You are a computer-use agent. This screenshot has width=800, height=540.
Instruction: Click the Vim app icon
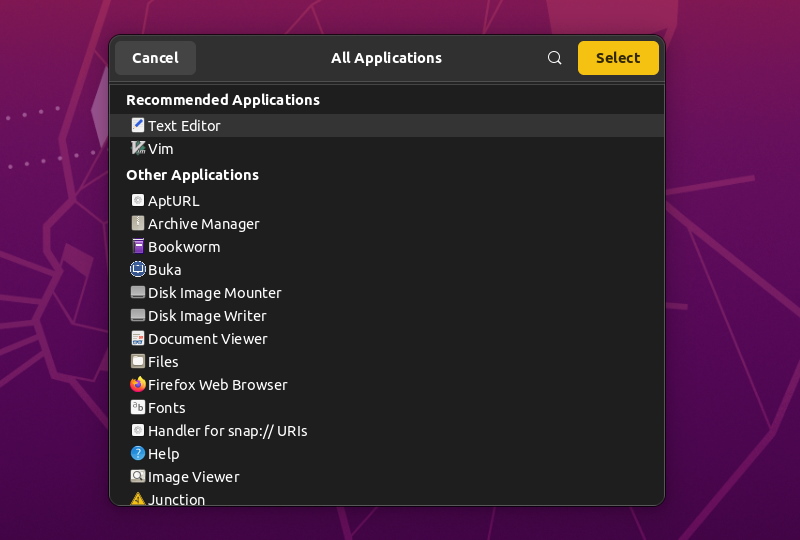click(138, 148)
